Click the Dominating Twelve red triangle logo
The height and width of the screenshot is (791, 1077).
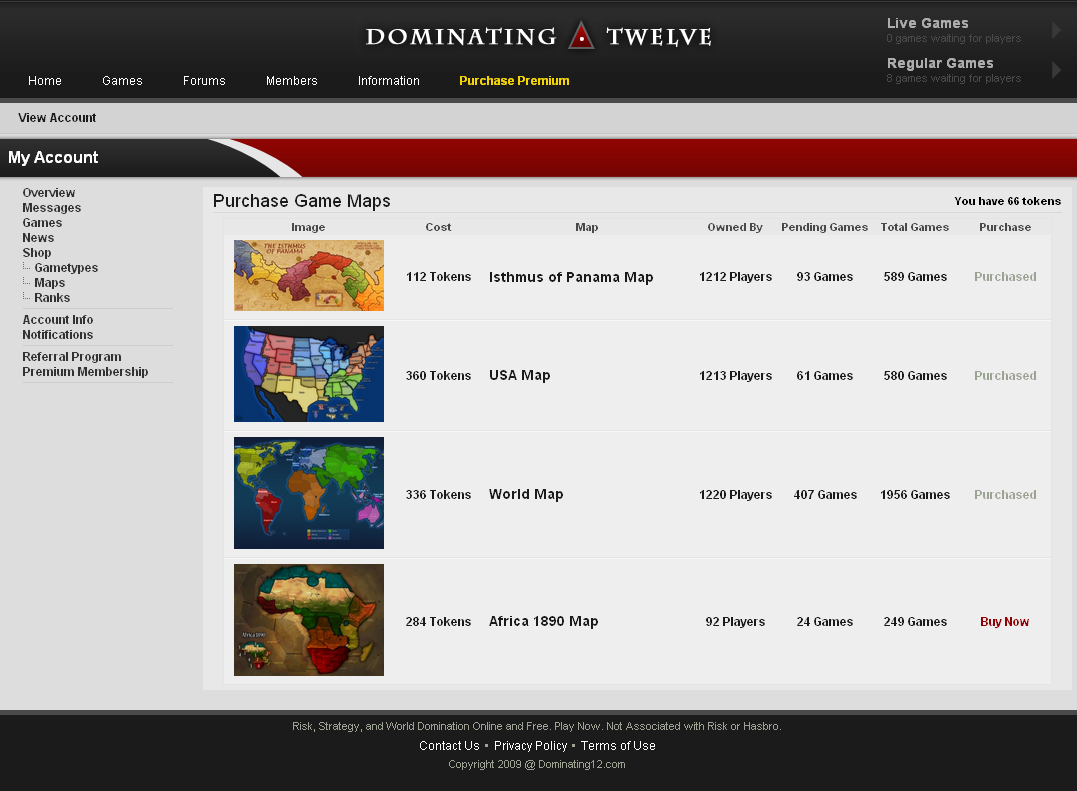[581, 36]
